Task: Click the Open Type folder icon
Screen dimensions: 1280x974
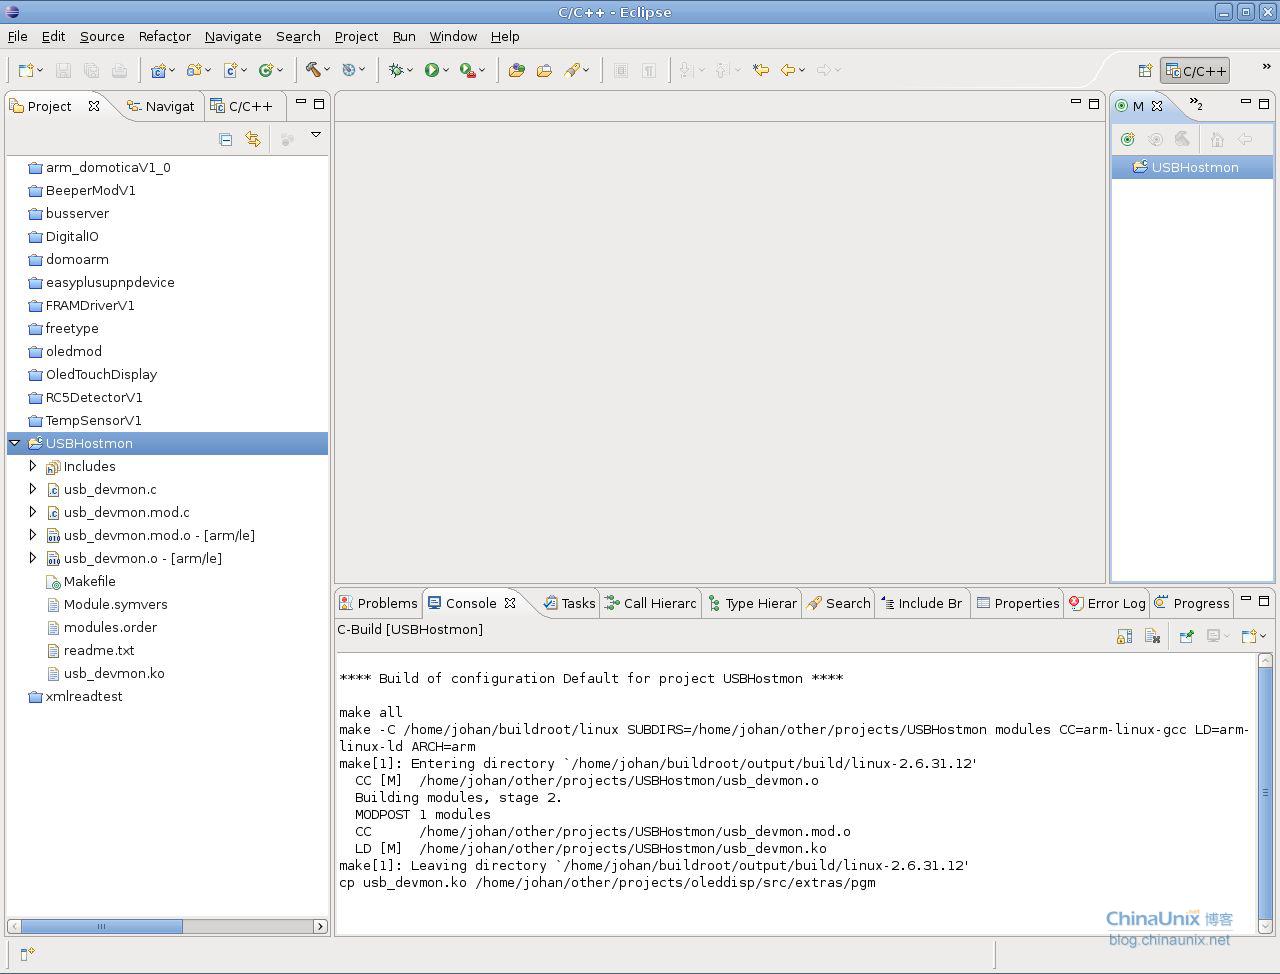Action: pos(544,70)
